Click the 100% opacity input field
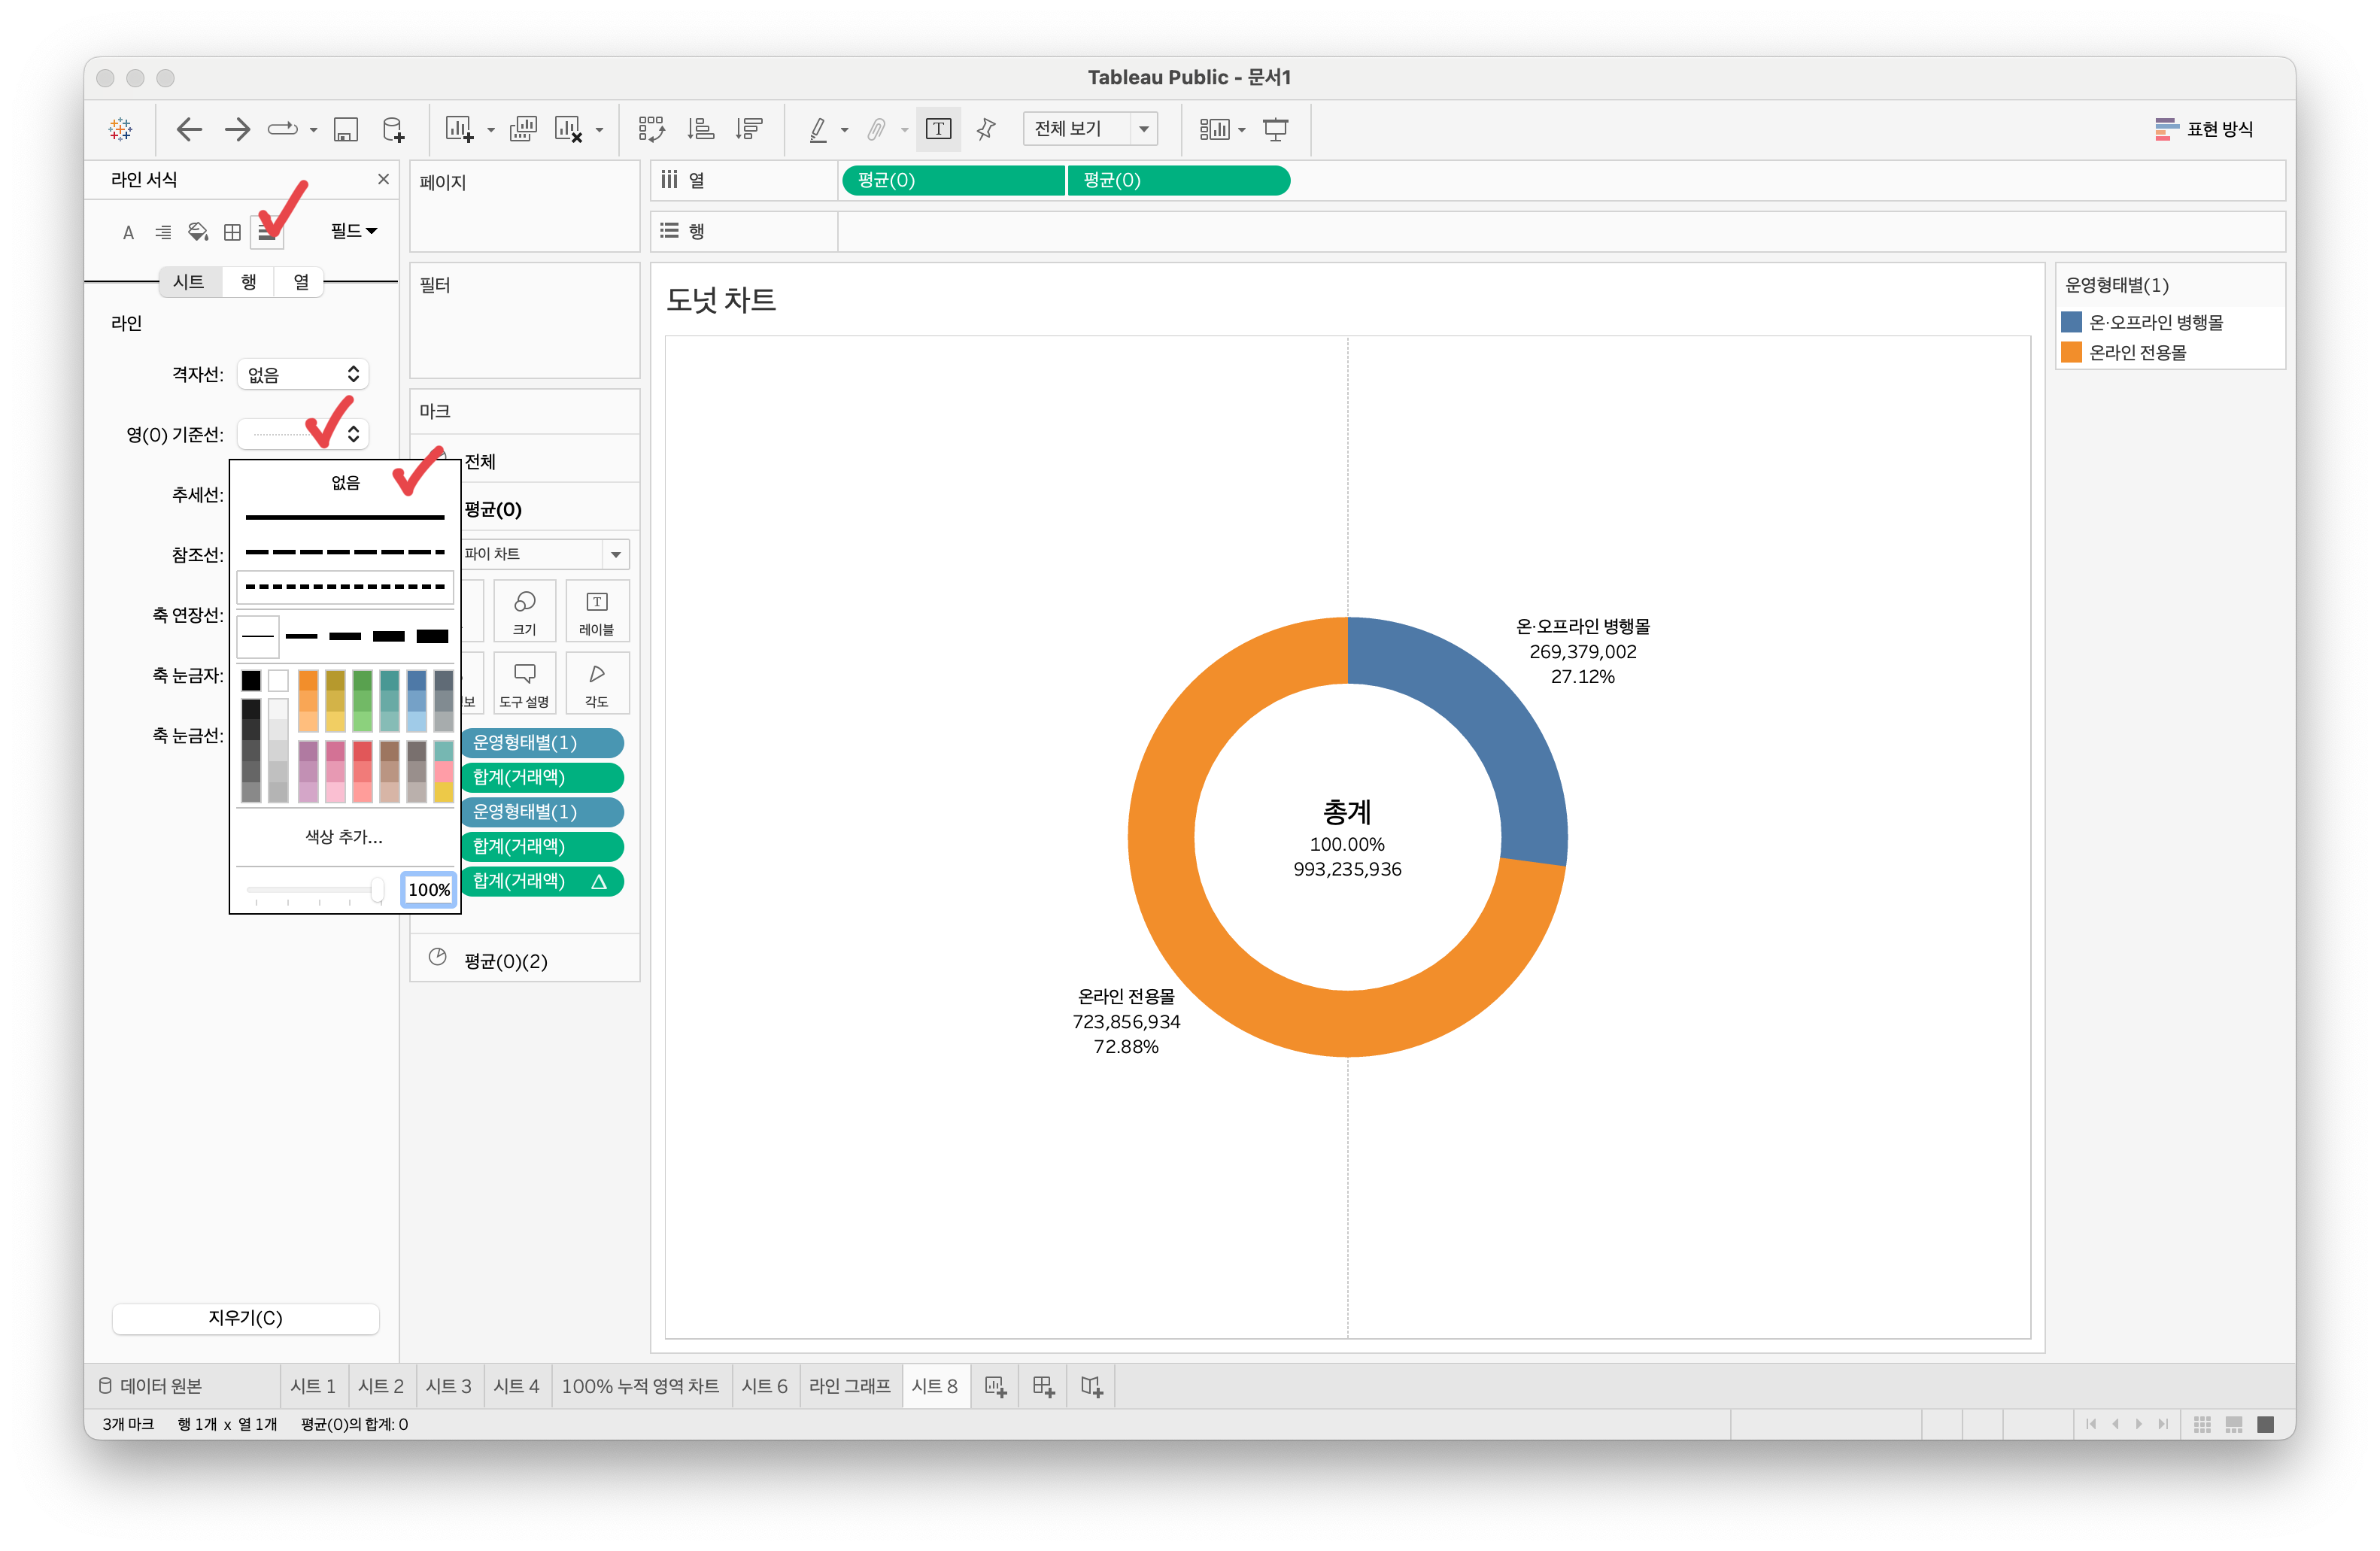 tap(429, 890)
